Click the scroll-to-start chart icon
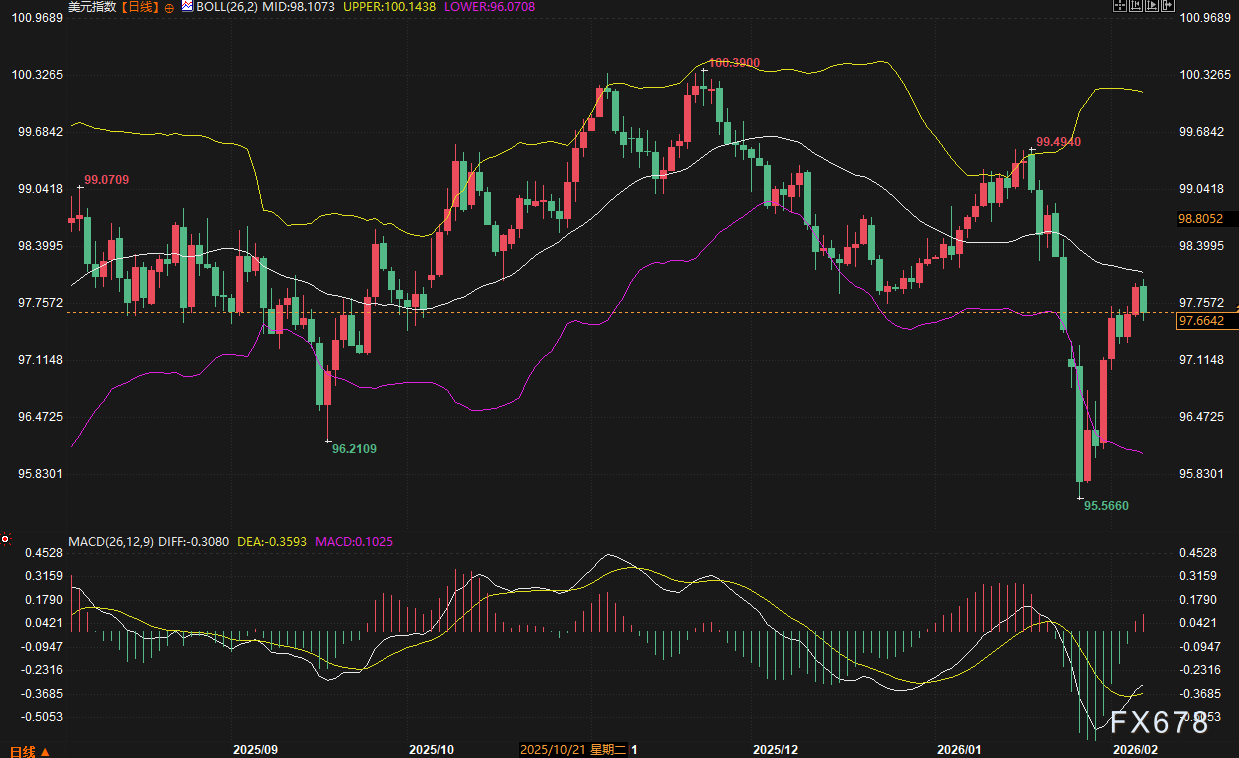The height and width of the screenshot is (758, 1239). click(x=1135, y=6)
